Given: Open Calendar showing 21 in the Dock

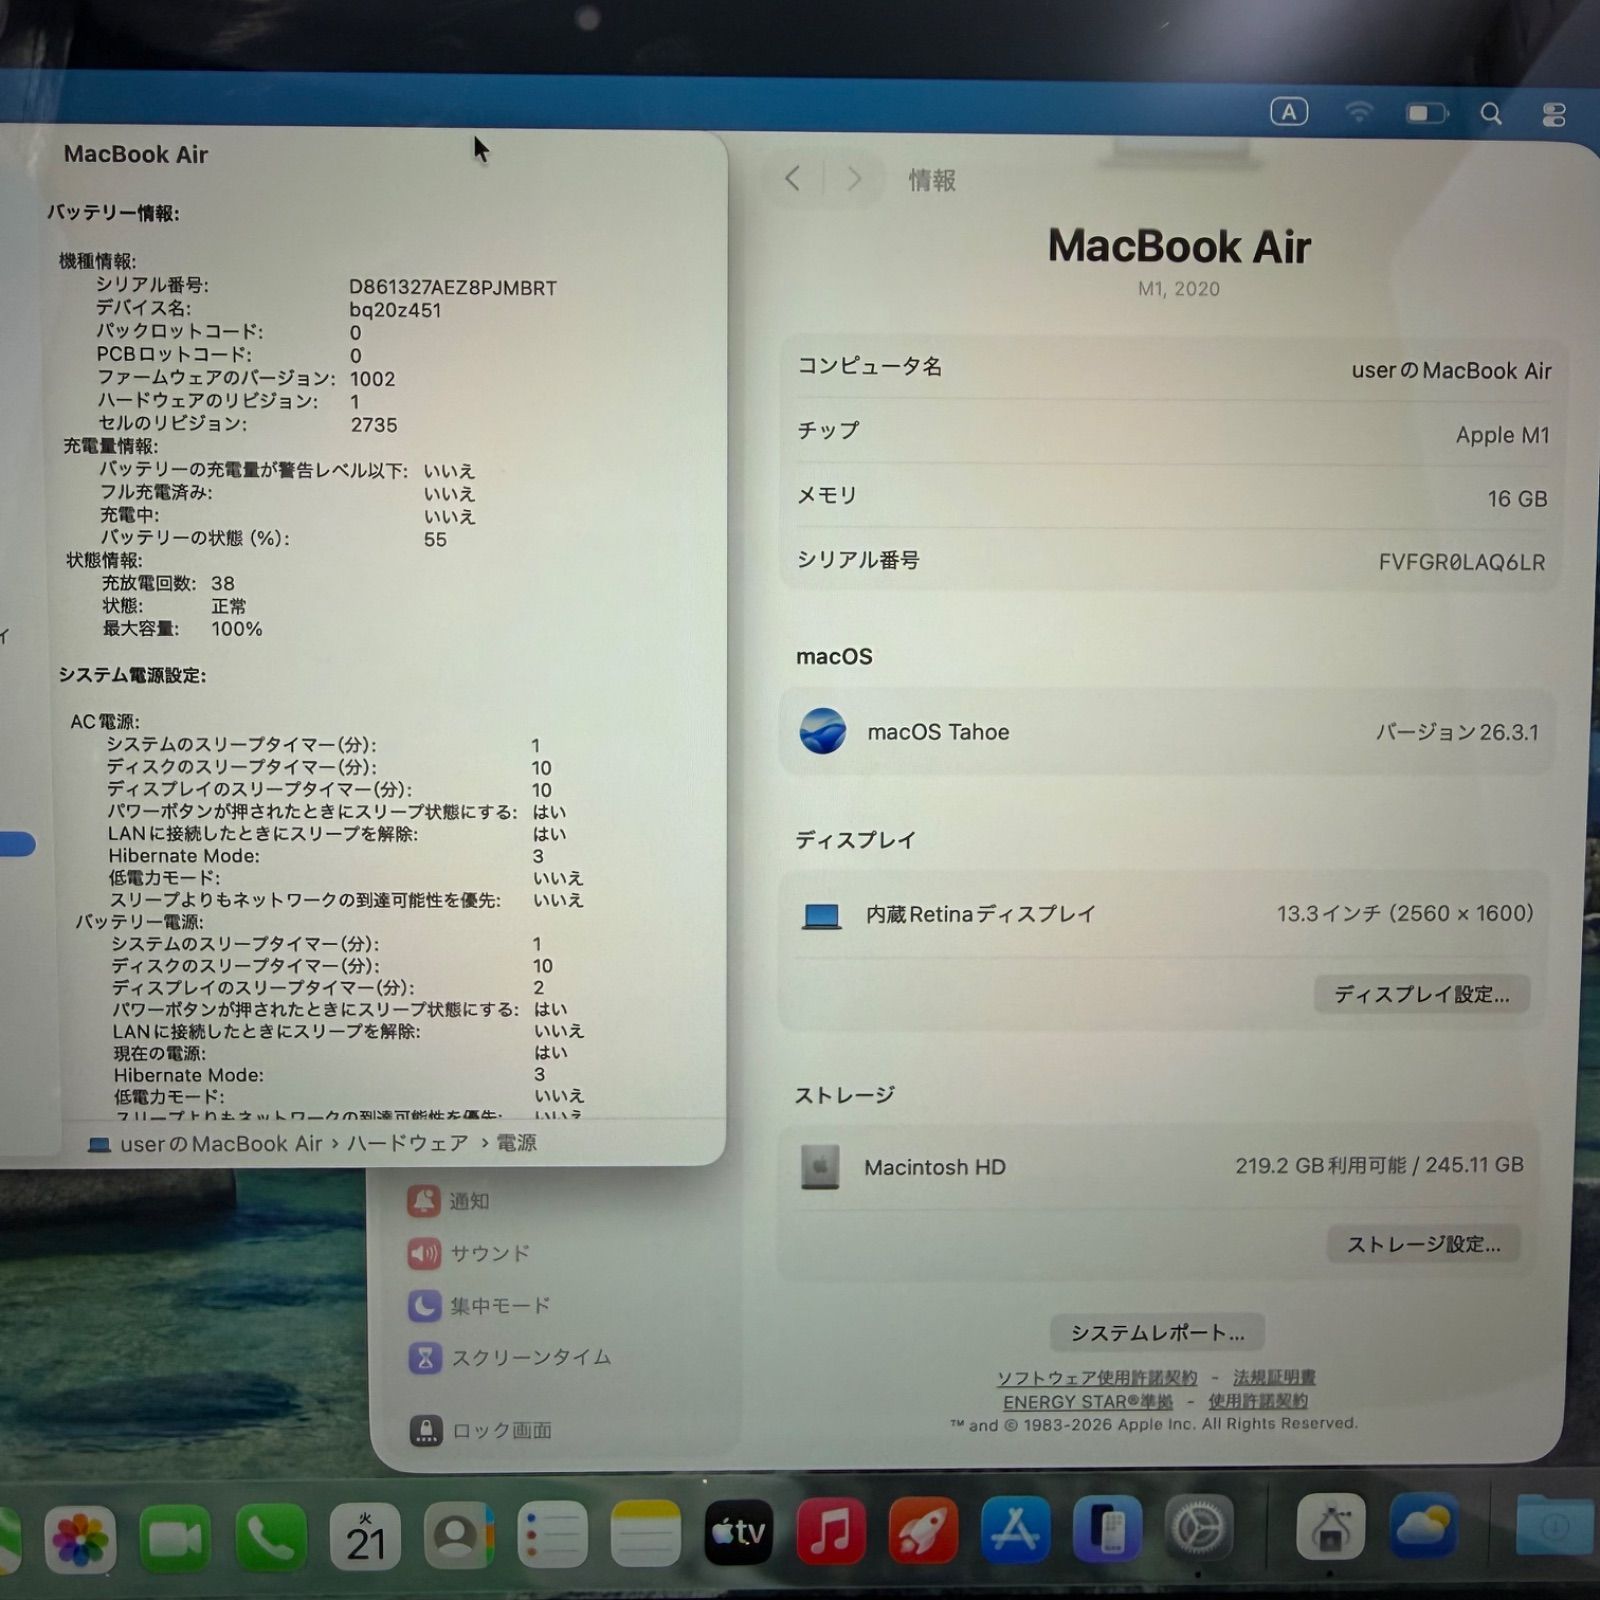Looking at the screenshot, I should [x=365, y=1536].
